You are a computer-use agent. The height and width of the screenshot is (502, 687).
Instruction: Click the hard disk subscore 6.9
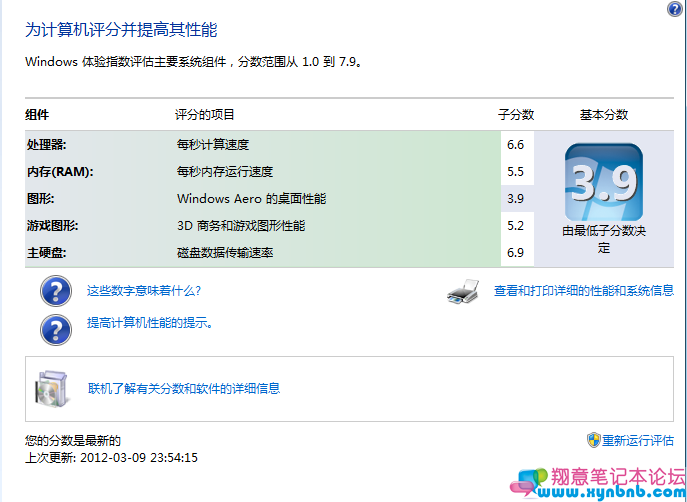pyautogui.click(x=515, y=253)
